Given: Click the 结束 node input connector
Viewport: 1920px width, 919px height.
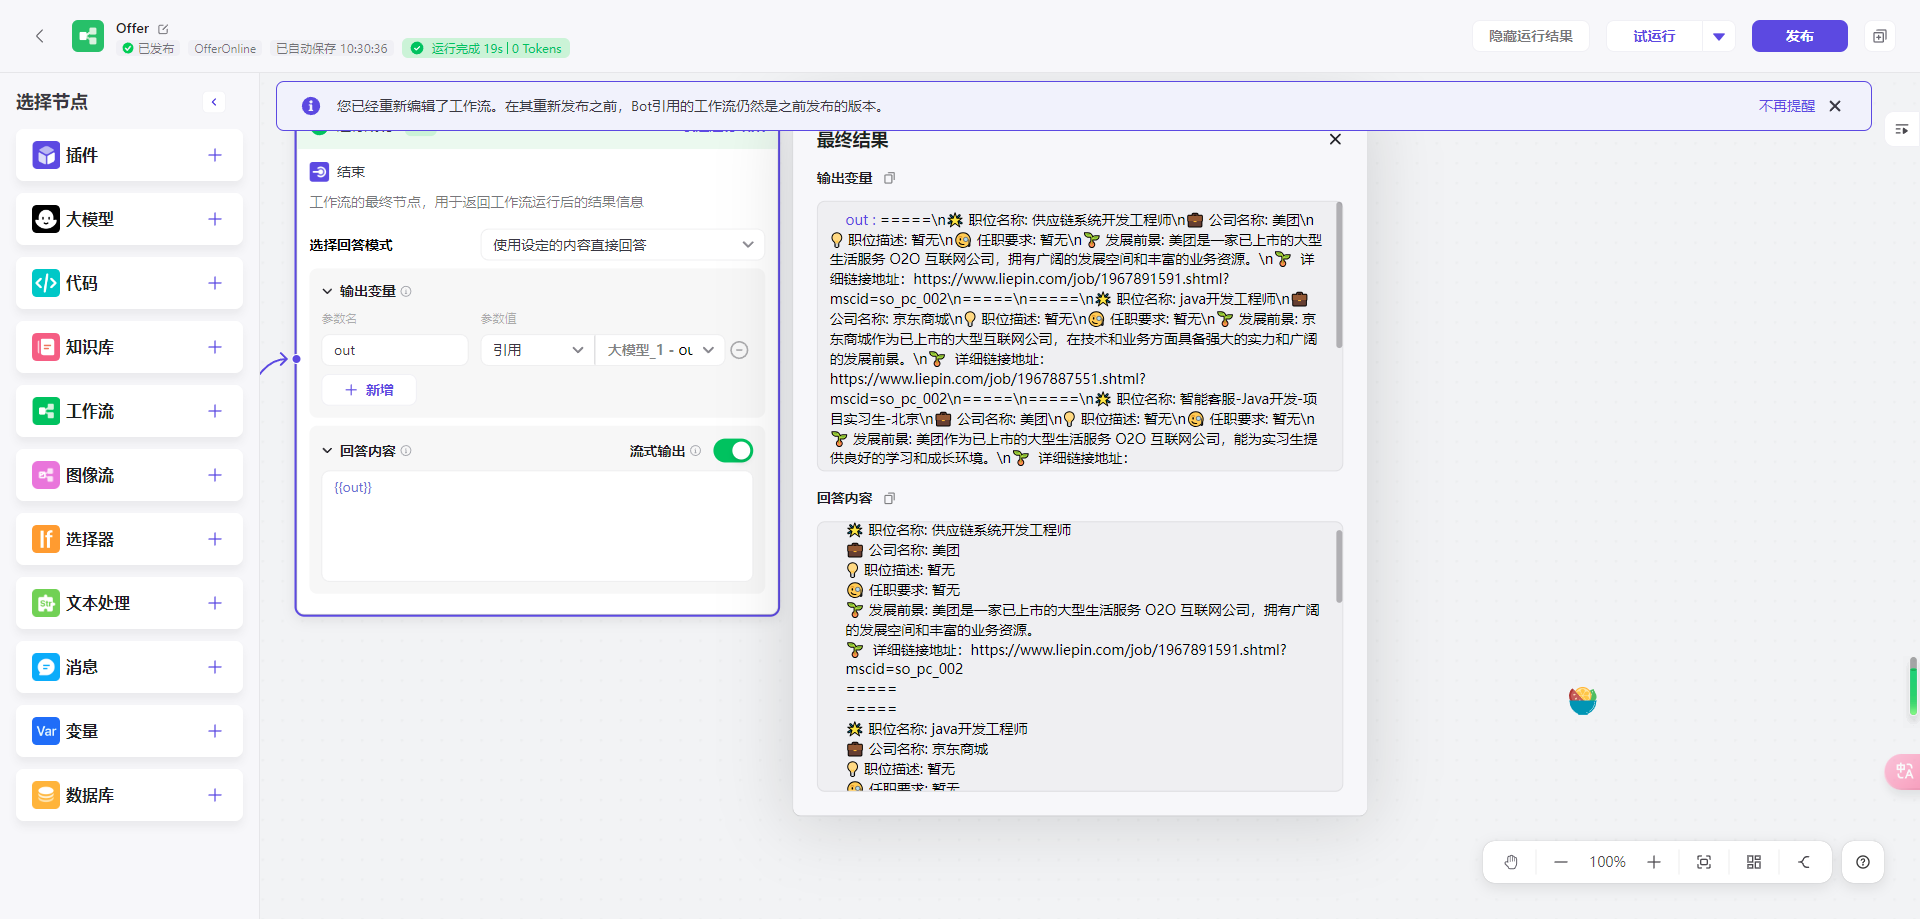Looking at the screenshot, I should 296,359.
